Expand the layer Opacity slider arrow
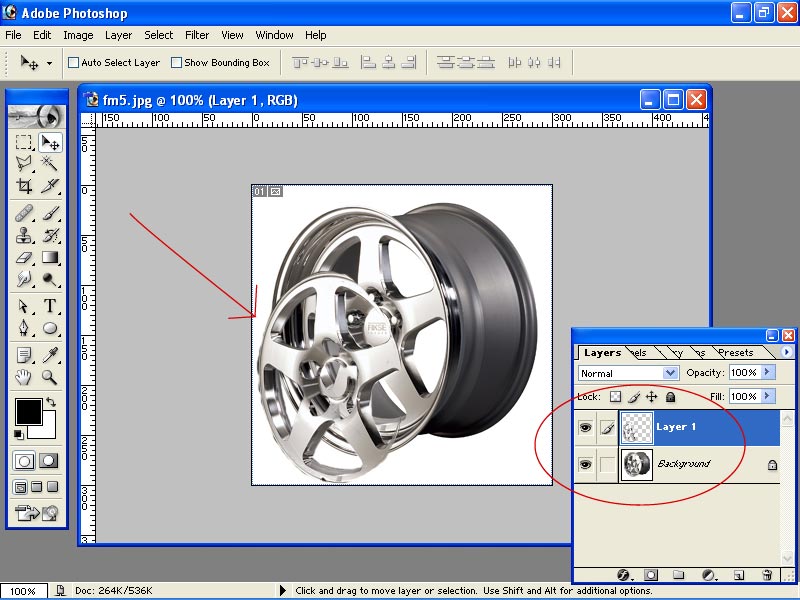This screenshot has height=600, width=800. coord(767,373)
